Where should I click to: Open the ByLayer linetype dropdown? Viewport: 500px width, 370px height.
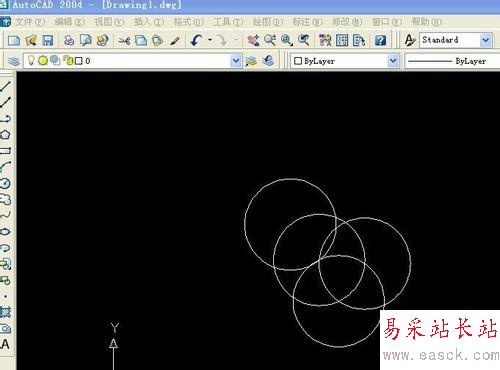tap(452, 61)
